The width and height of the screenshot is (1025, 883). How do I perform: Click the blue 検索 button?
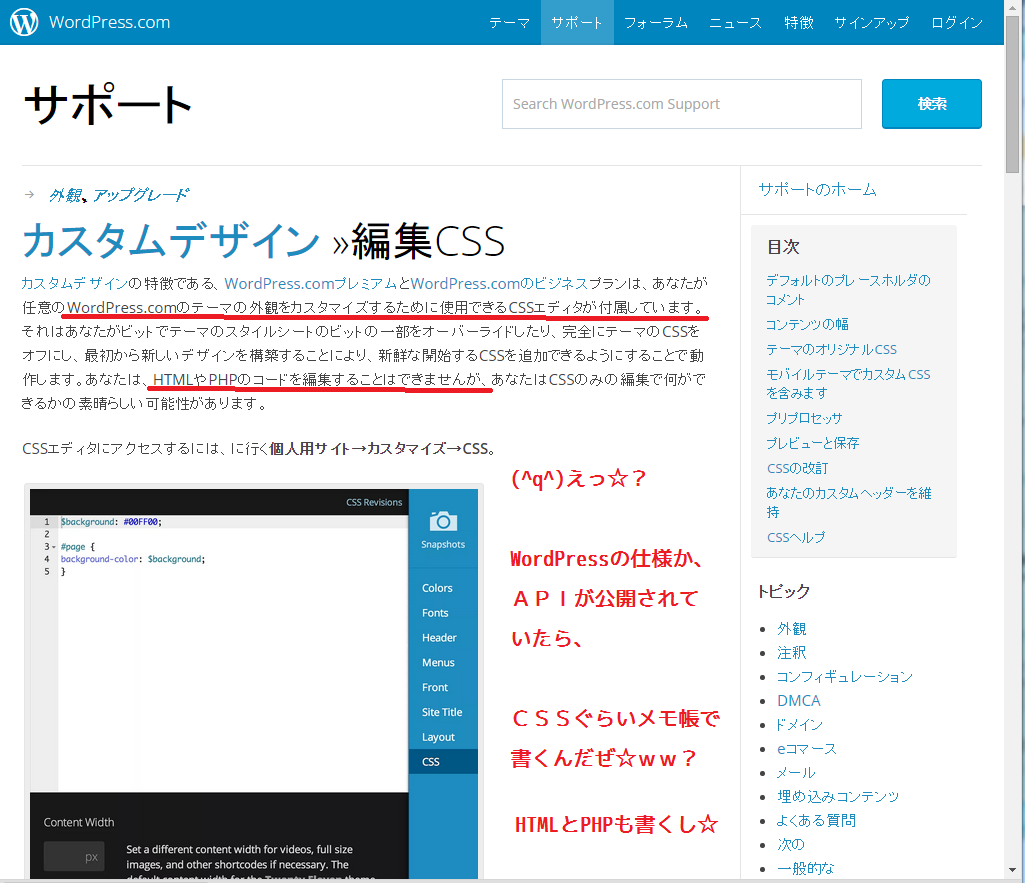tap(932, 104)
